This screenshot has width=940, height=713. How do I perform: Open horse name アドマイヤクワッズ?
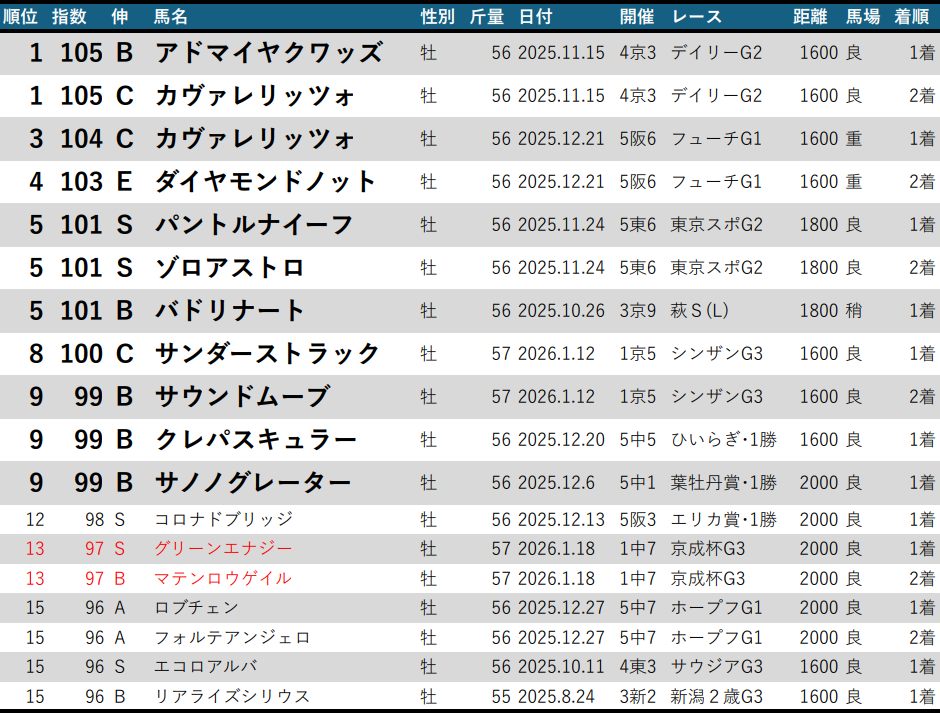click(268, 53)
